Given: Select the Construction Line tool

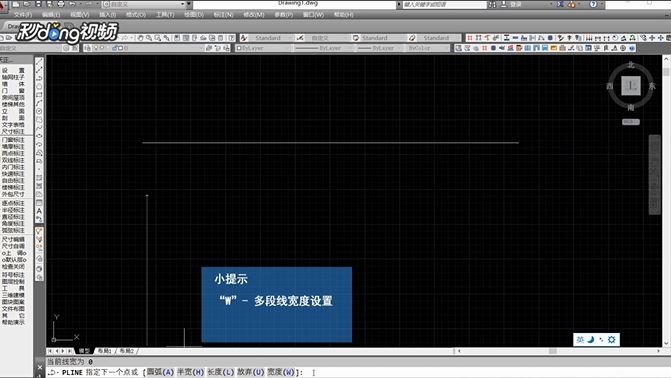Looking at the screenshot, I should point(39,71).
